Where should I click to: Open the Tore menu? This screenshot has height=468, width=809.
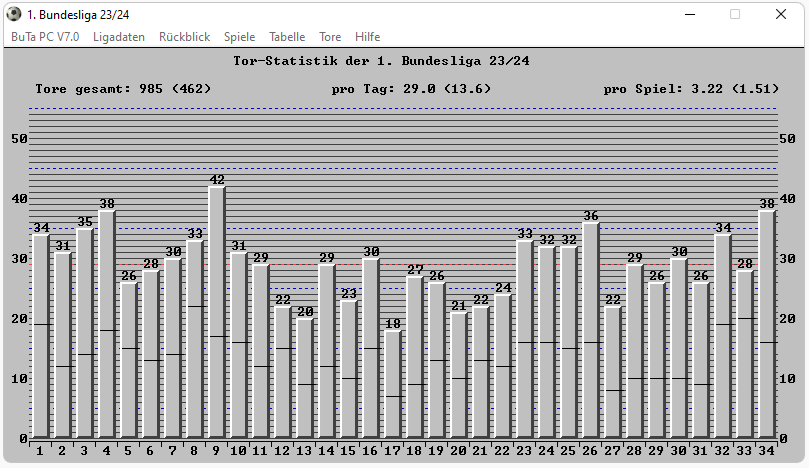click(330, 37)
